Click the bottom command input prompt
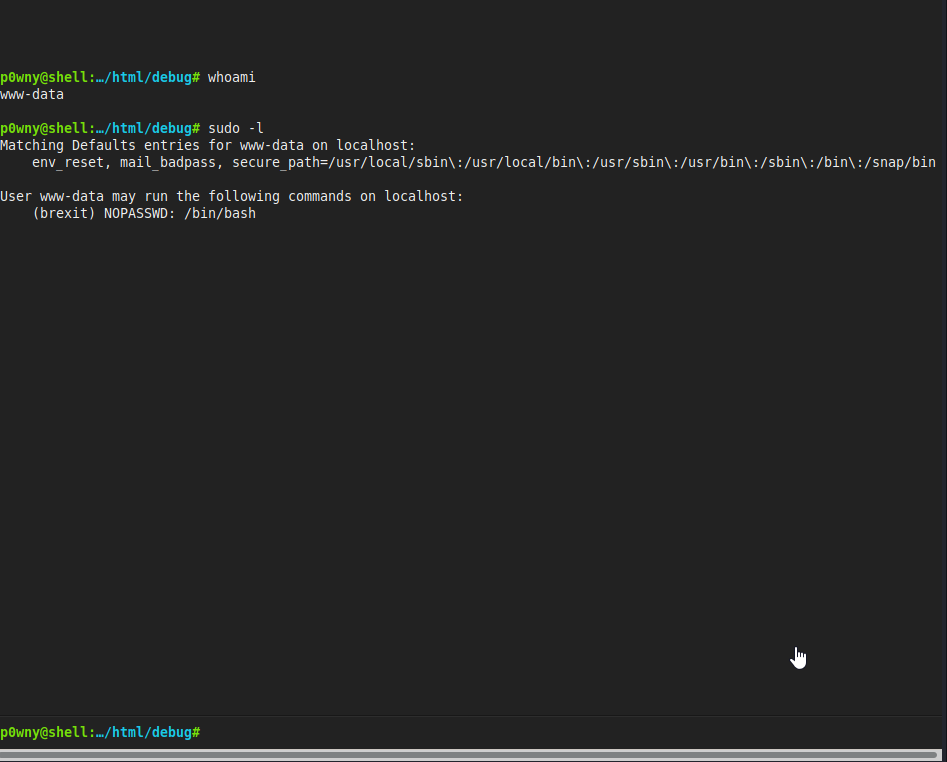 point(100,732)
